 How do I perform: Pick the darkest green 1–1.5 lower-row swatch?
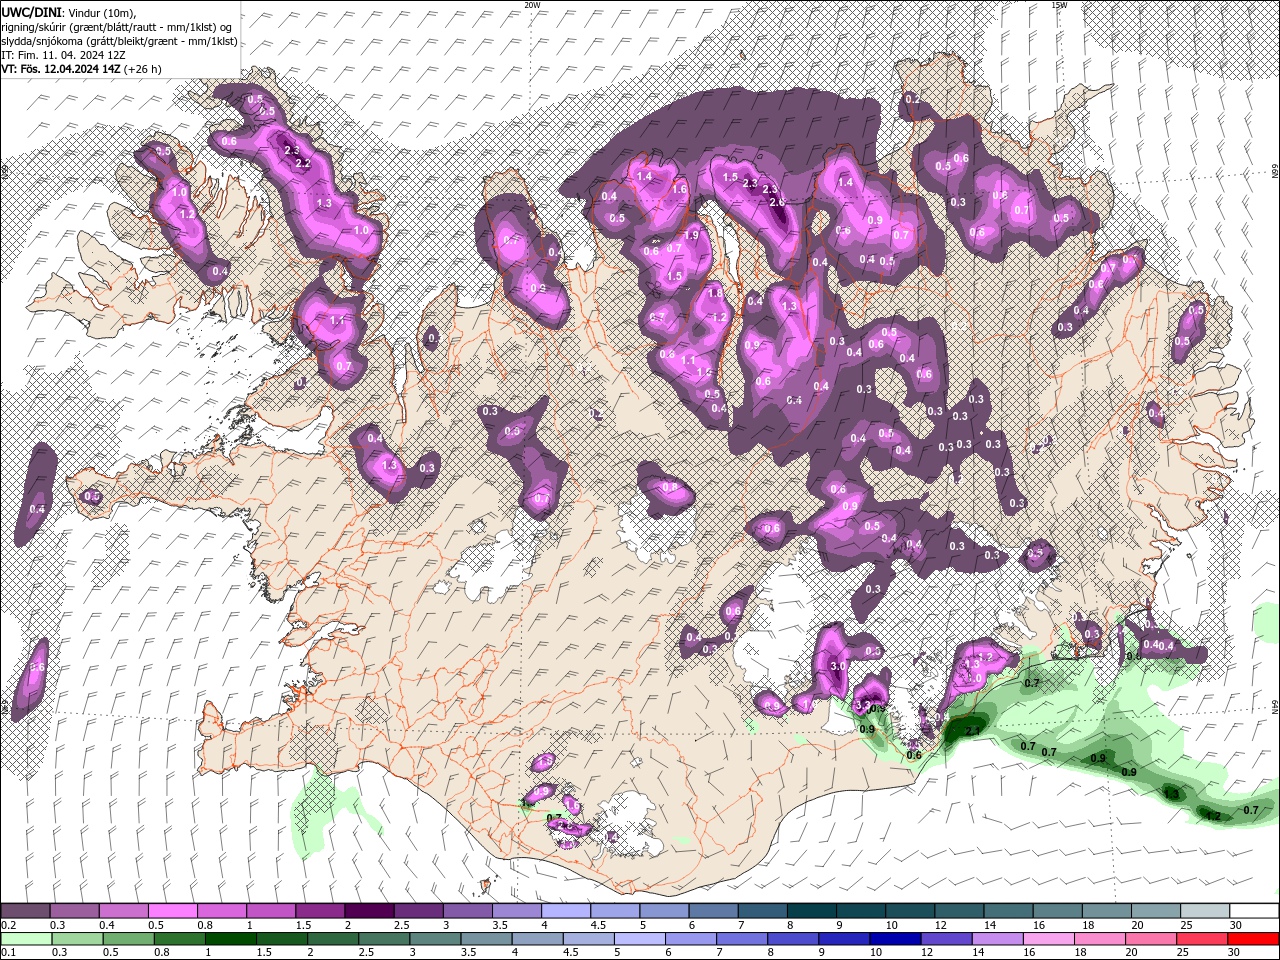[230, 939]
